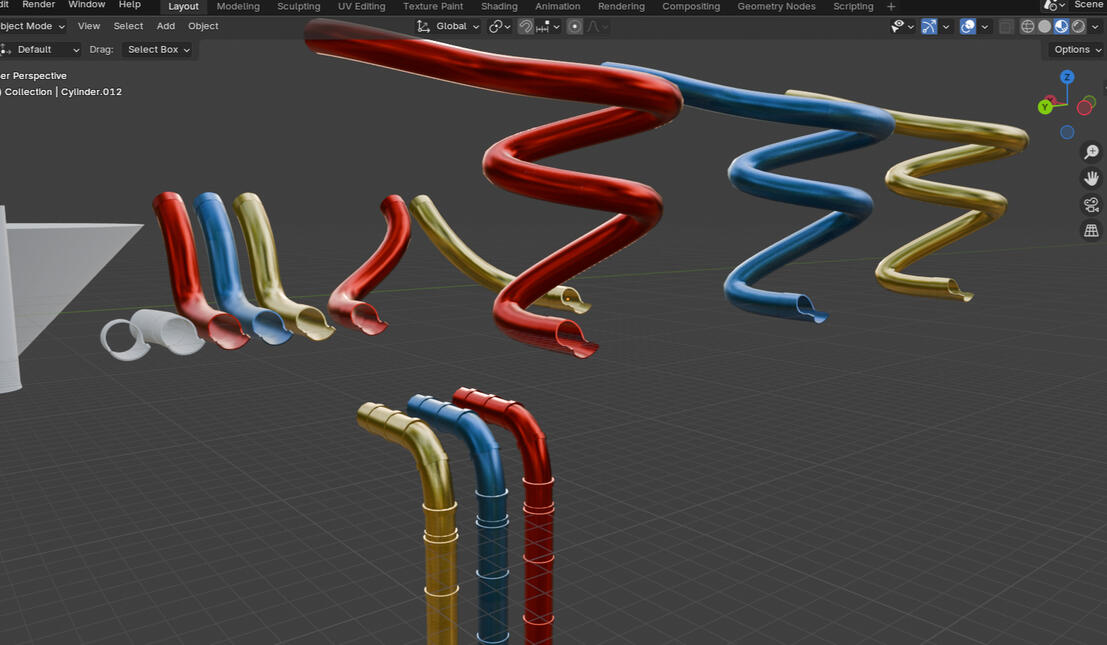Screen dimensions: 1107x645
Task: Click the Scene name field
Action: click(1089, 5)
